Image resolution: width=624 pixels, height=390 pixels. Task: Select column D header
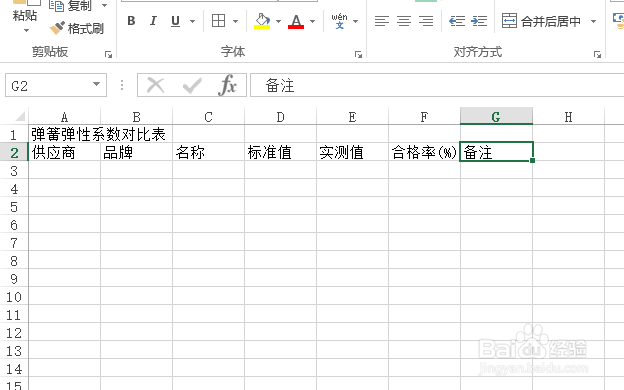pyautogui.click(x=281, y=117)
